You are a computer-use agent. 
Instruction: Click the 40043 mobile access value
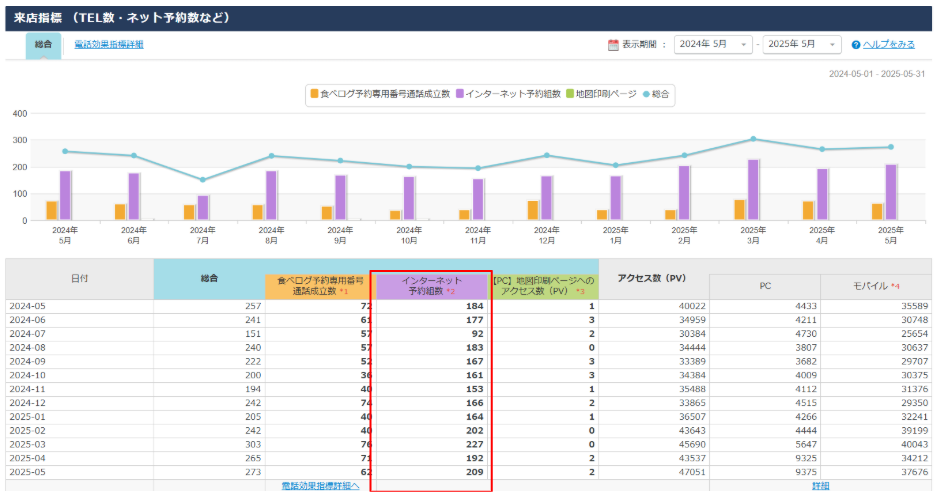click(915, 444)
